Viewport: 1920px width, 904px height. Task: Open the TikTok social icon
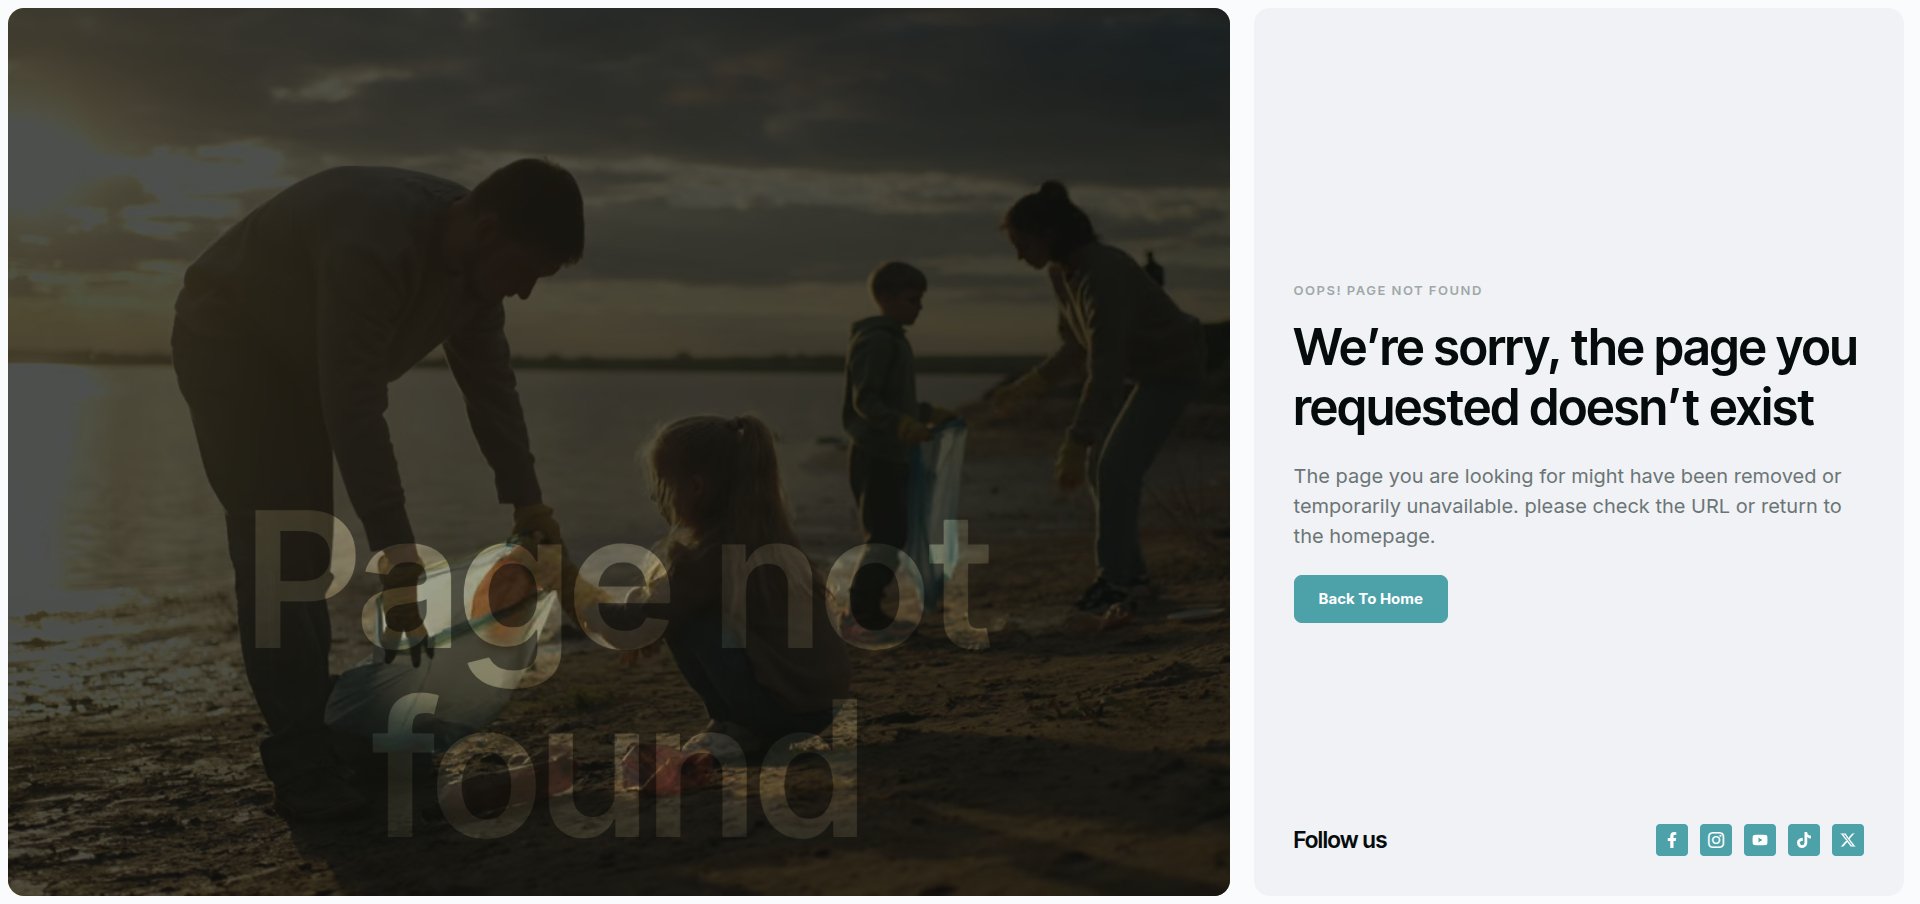click(x=1803, y=840)
